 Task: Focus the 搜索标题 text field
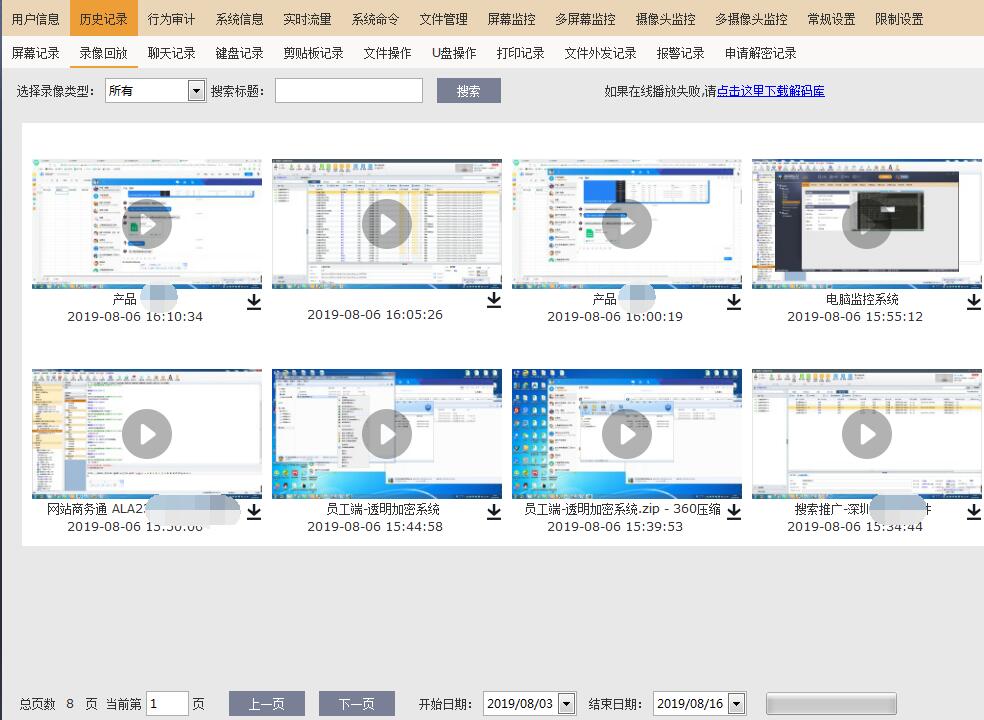pos(348,91)
